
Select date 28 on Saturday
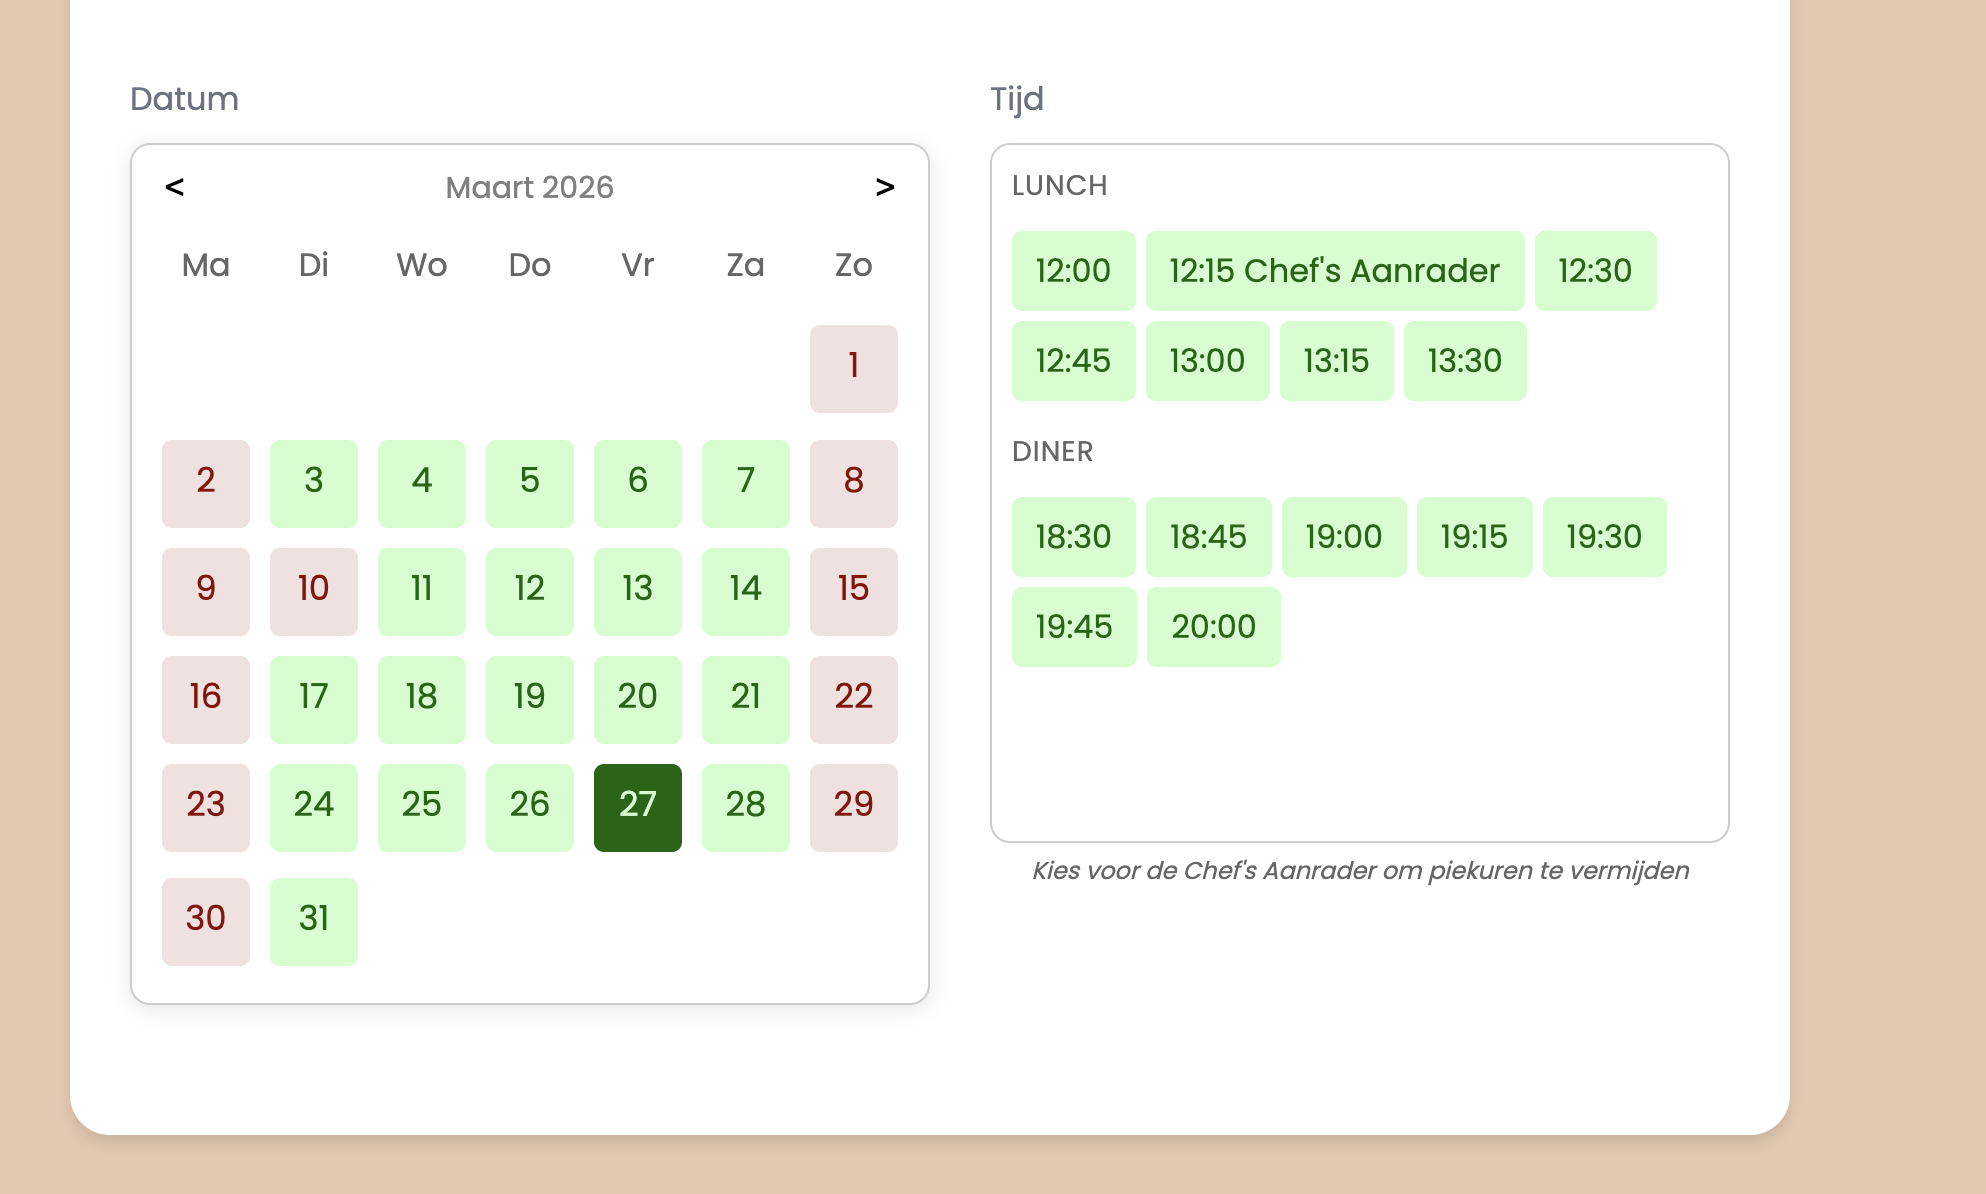pyautogui.click(x=746, y=807)
